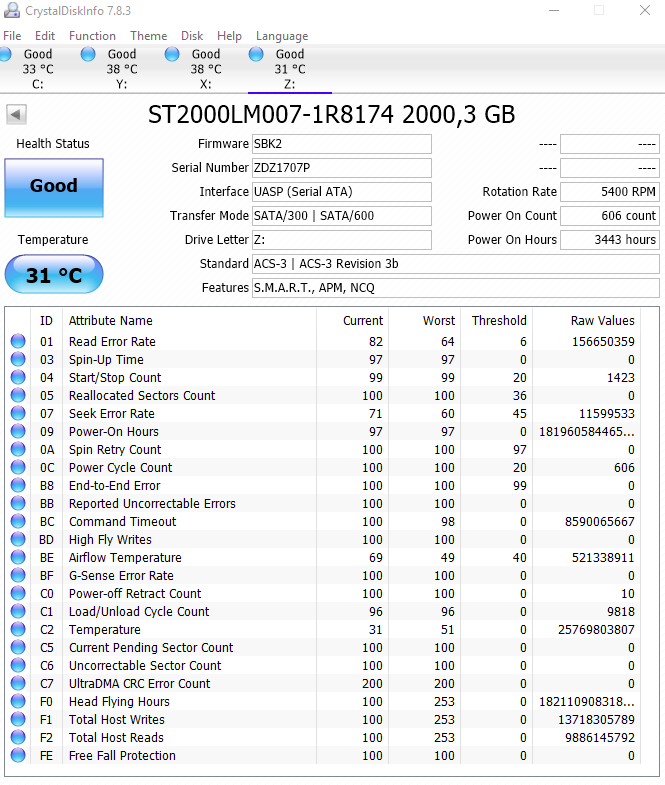Click the Interface field UASP (Serial ATA)

click(342, 192)
